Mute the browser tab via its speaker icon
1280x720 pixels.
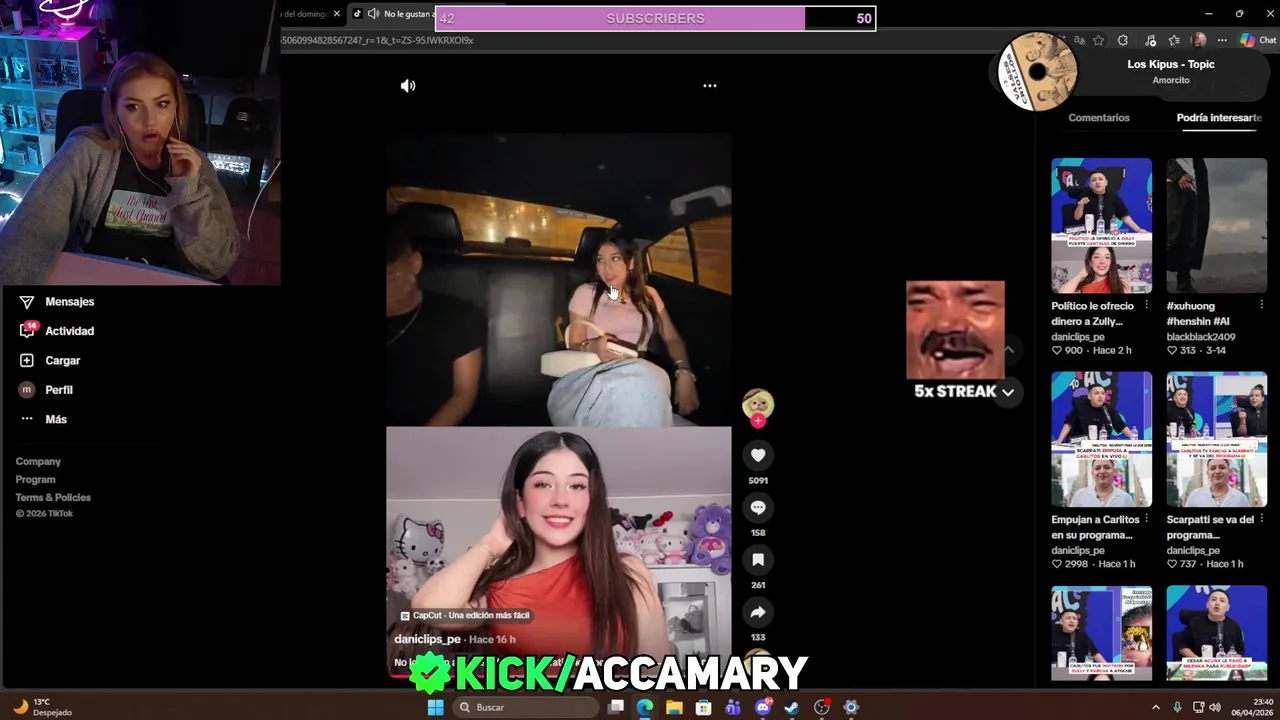(373, 14)
